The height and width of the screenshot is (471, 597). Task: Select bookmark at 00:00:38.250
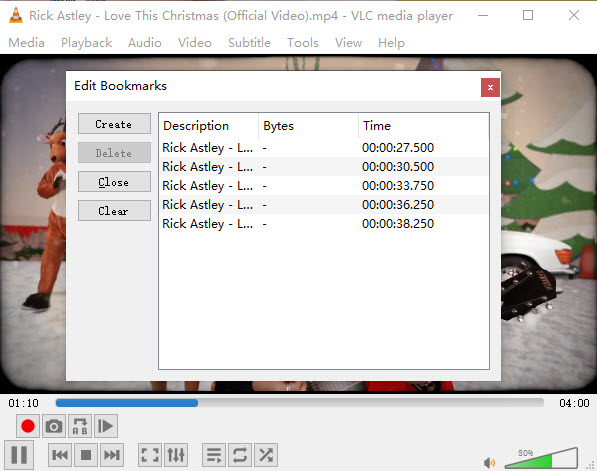click(x=324, y=224)
